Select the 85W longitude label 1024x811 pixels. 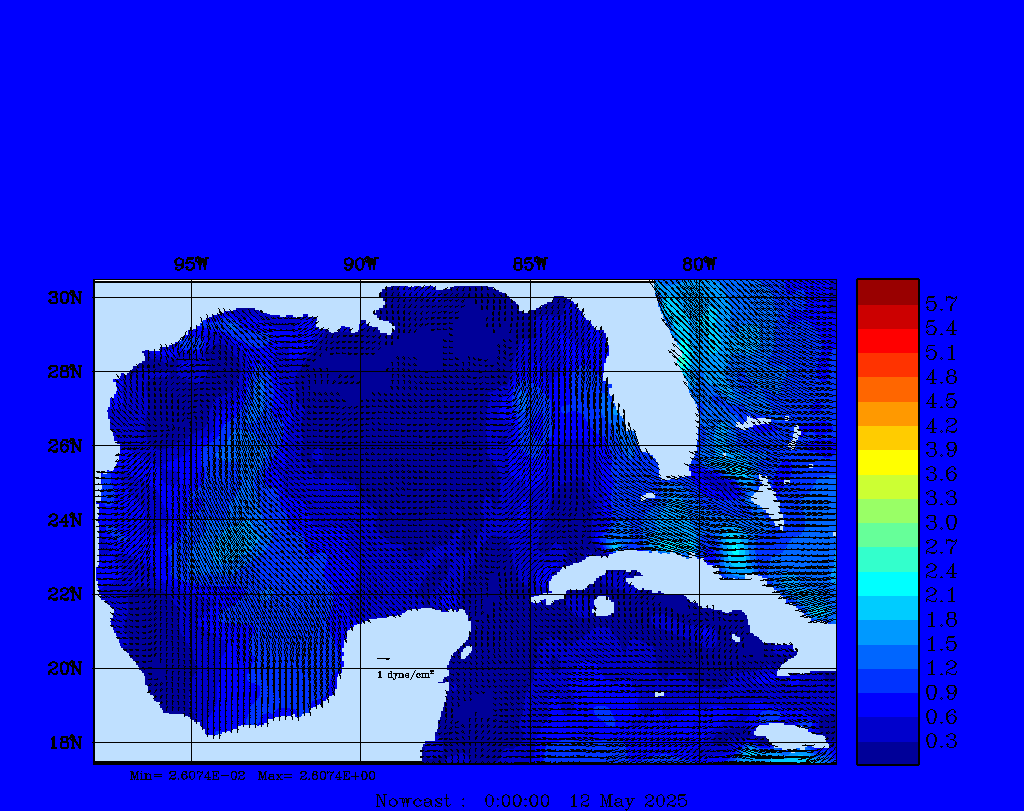pos(530,264)
